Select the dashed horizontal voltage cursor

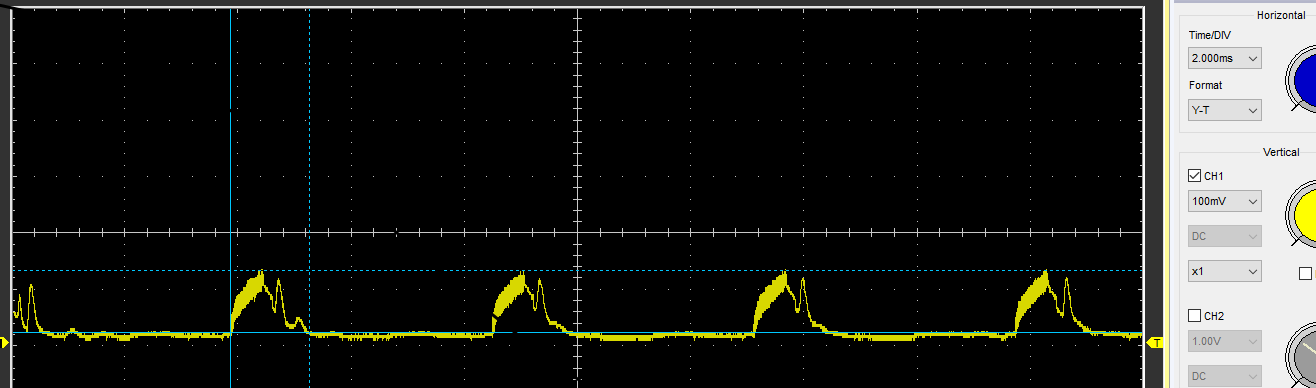(577, 270)
